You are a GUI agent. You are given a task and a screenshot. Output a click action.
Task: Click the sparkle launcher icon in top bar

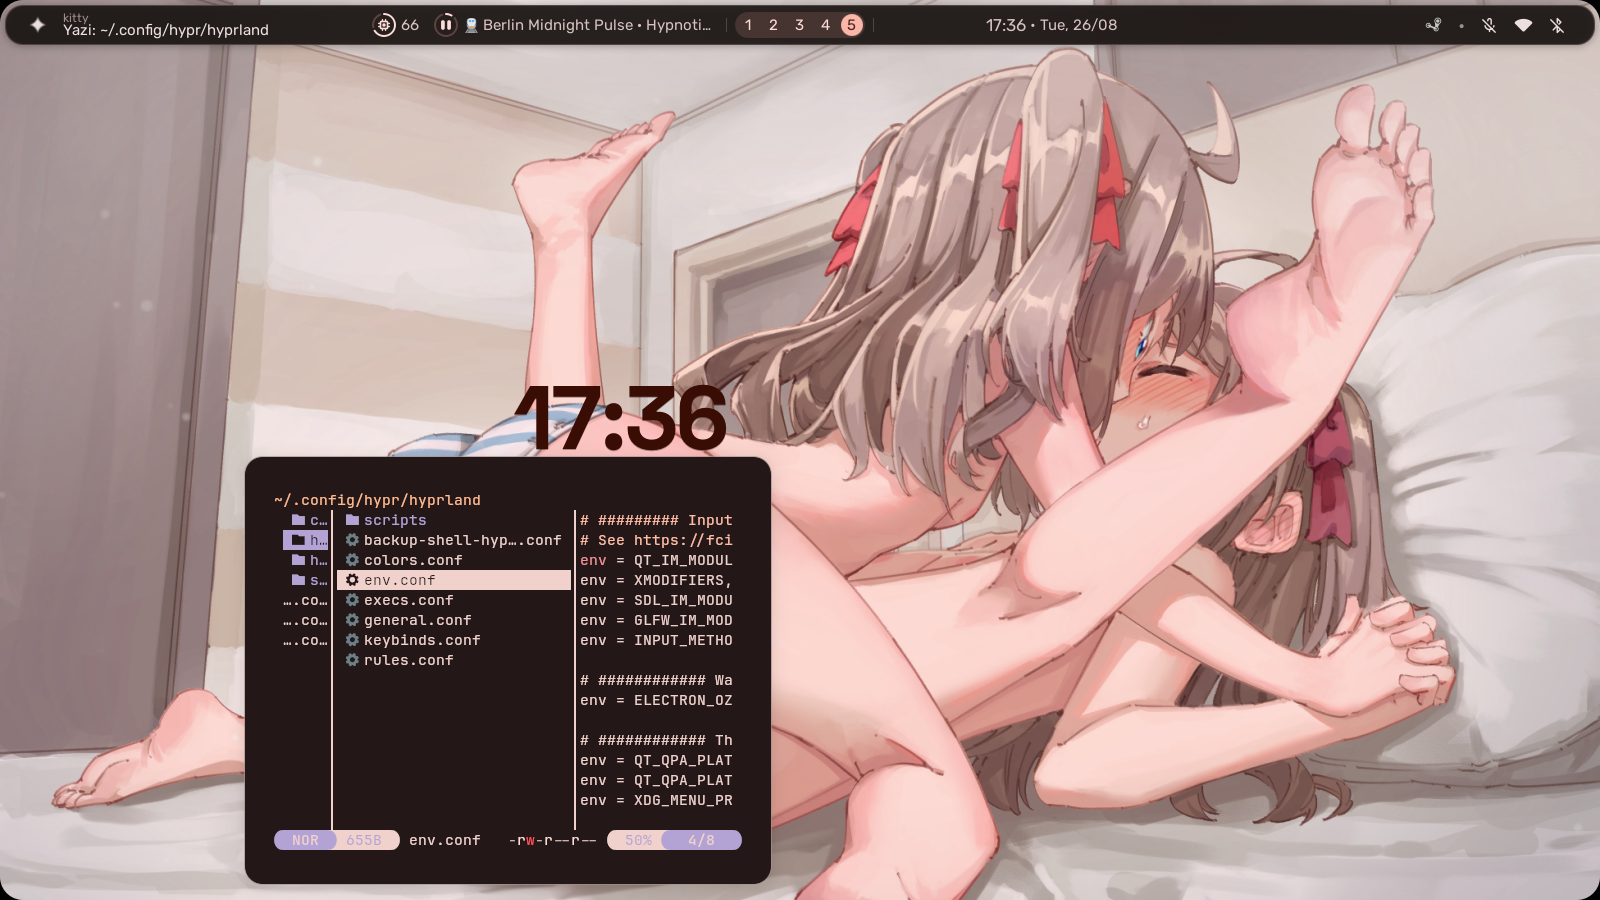click(37, 25)
